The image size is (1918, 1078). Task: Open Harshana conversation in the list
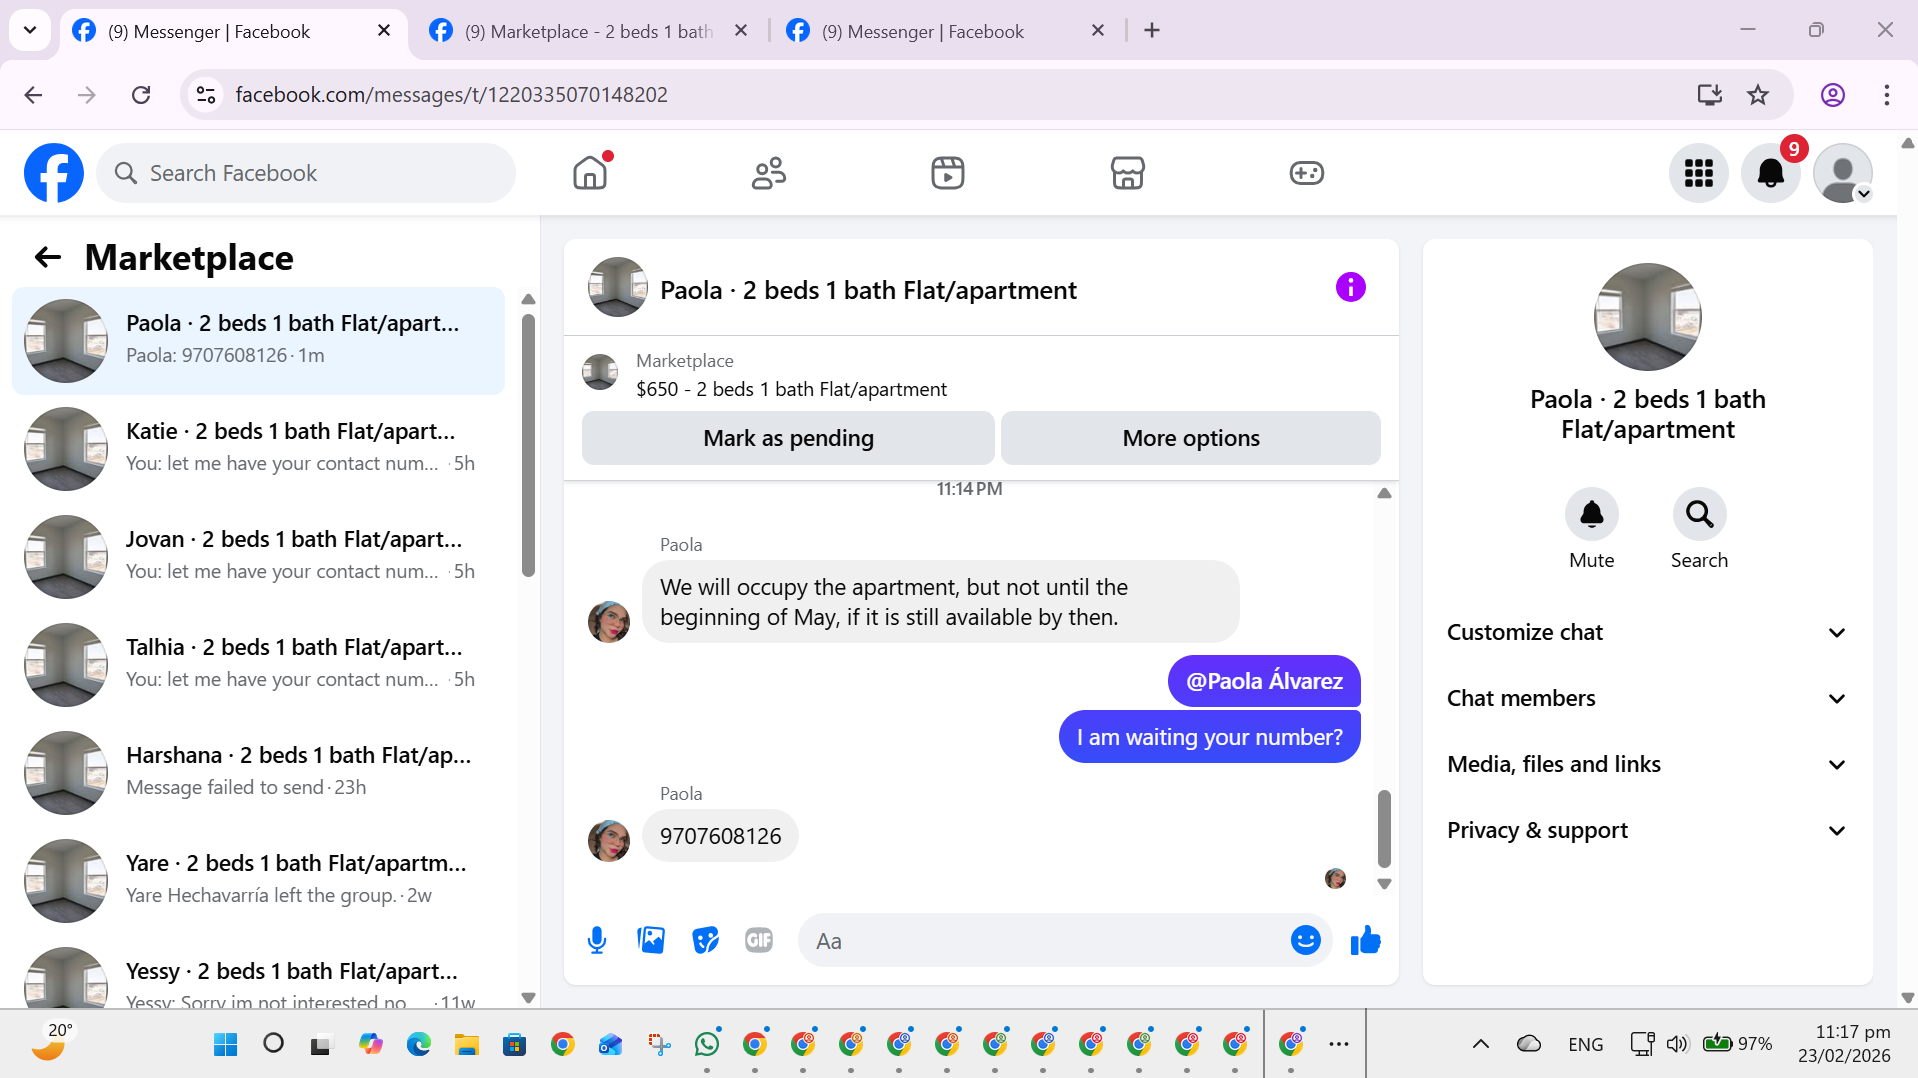[258, 772]
